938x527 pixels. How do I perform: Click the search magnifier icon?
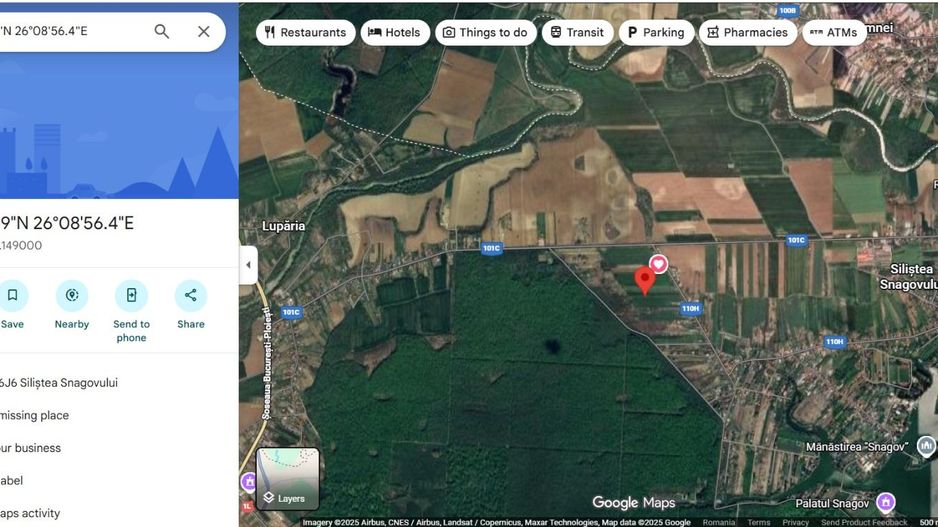coord(162,31)
